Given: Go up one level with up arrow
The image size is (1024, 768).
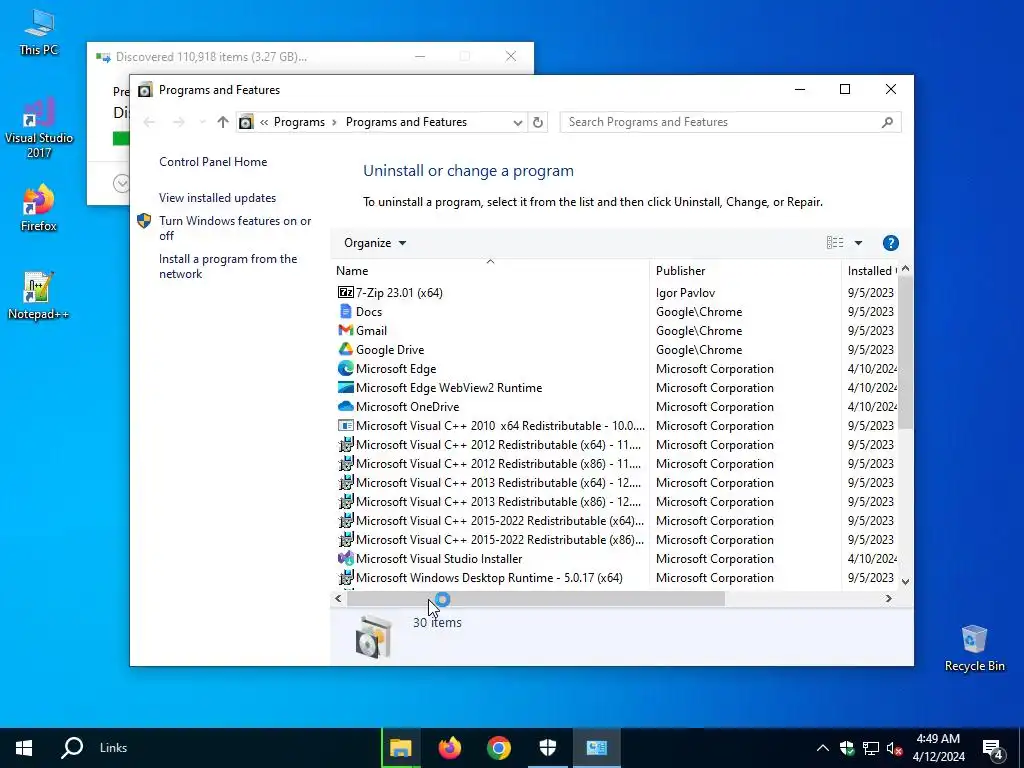Looking at the screenshot, I should click(223, 122).
